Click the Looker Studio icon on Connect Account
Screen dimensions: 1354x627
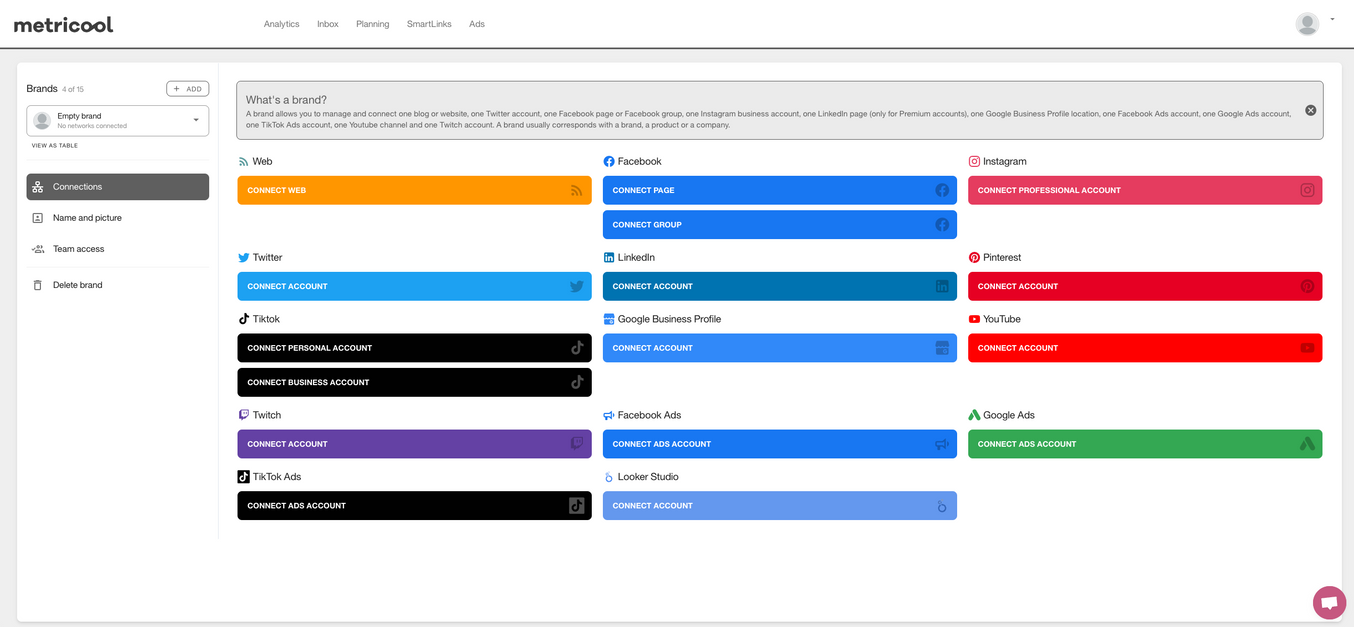[x=942, y=506]
